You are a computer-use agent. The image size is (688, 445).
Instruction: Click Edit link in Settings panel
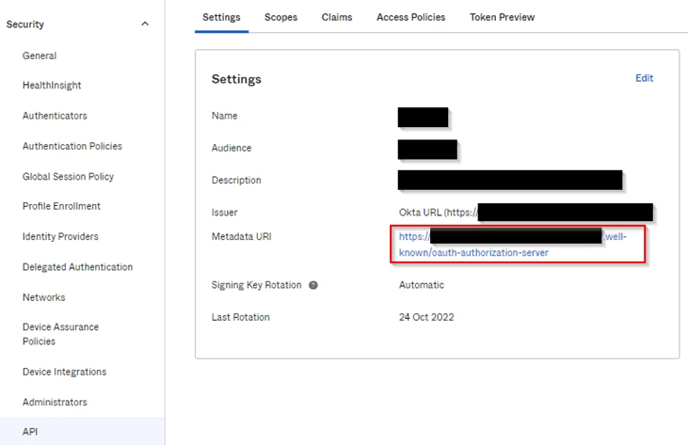644,78
